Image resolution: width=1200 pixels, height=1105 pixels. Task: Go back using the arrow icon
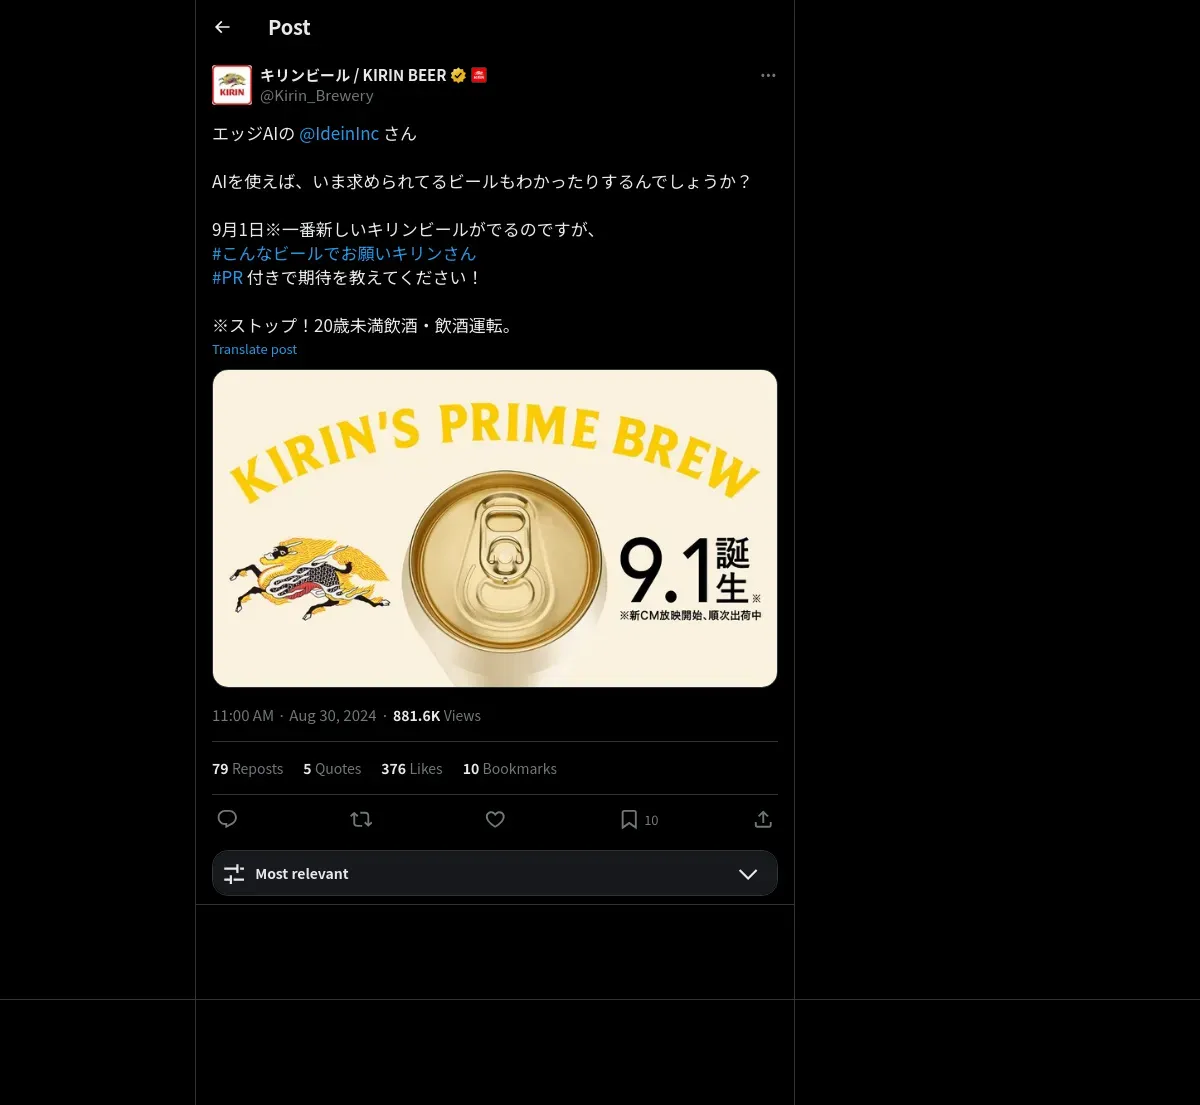click(x=222, y=28)
